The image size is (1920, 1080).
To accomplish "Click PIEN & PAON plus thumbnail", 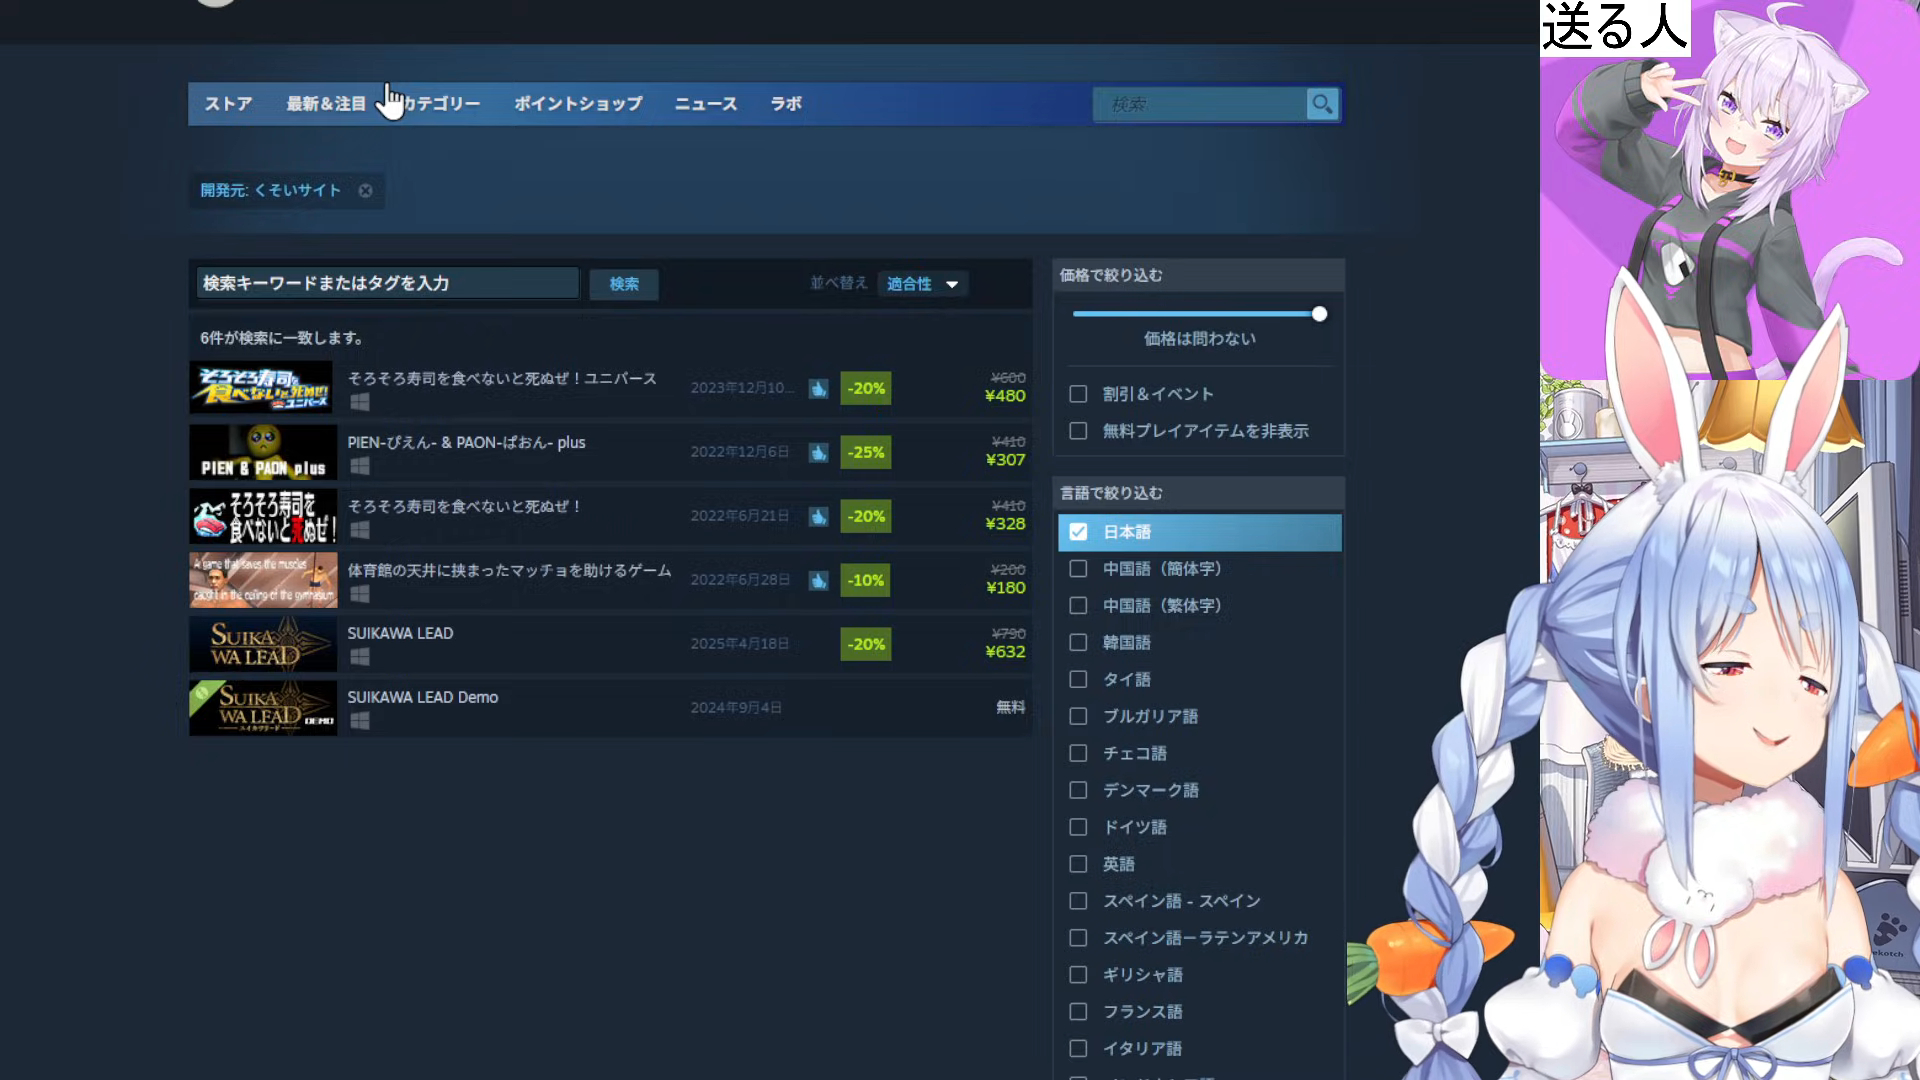I will click(263, 452).
